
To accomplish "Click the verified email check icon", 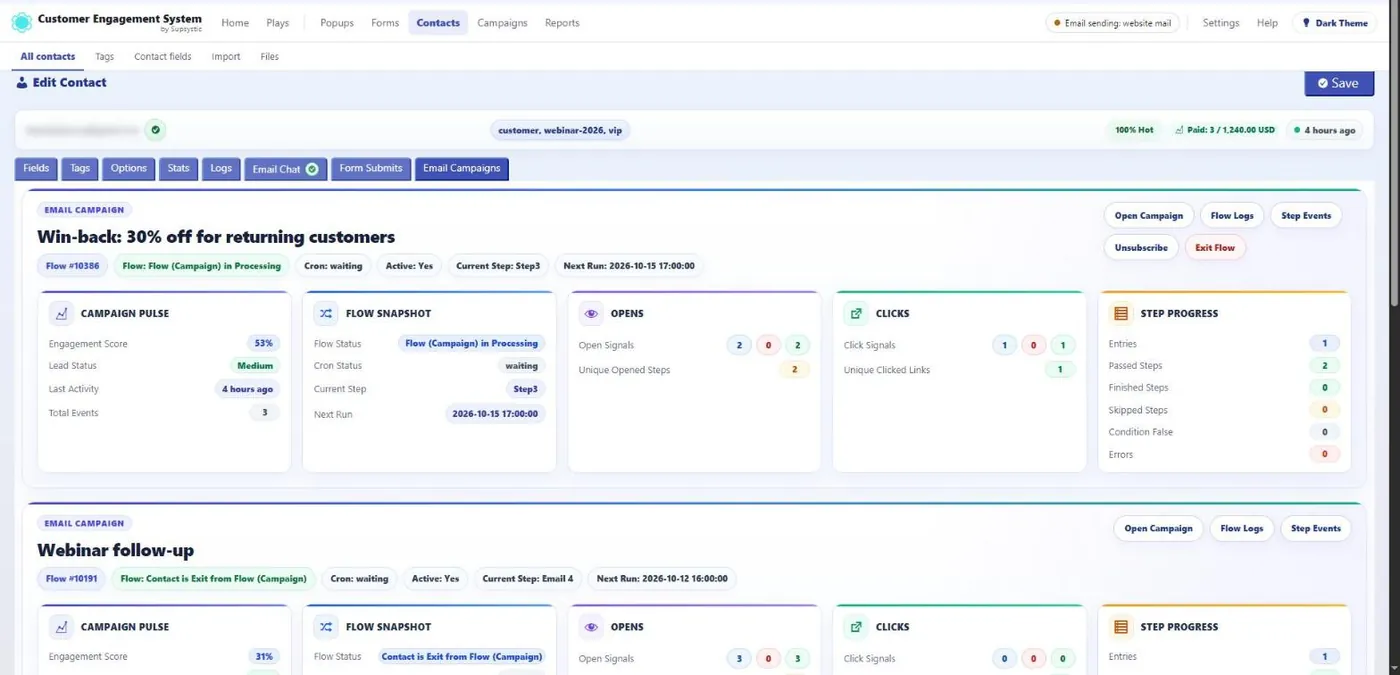I will (155, 130).
